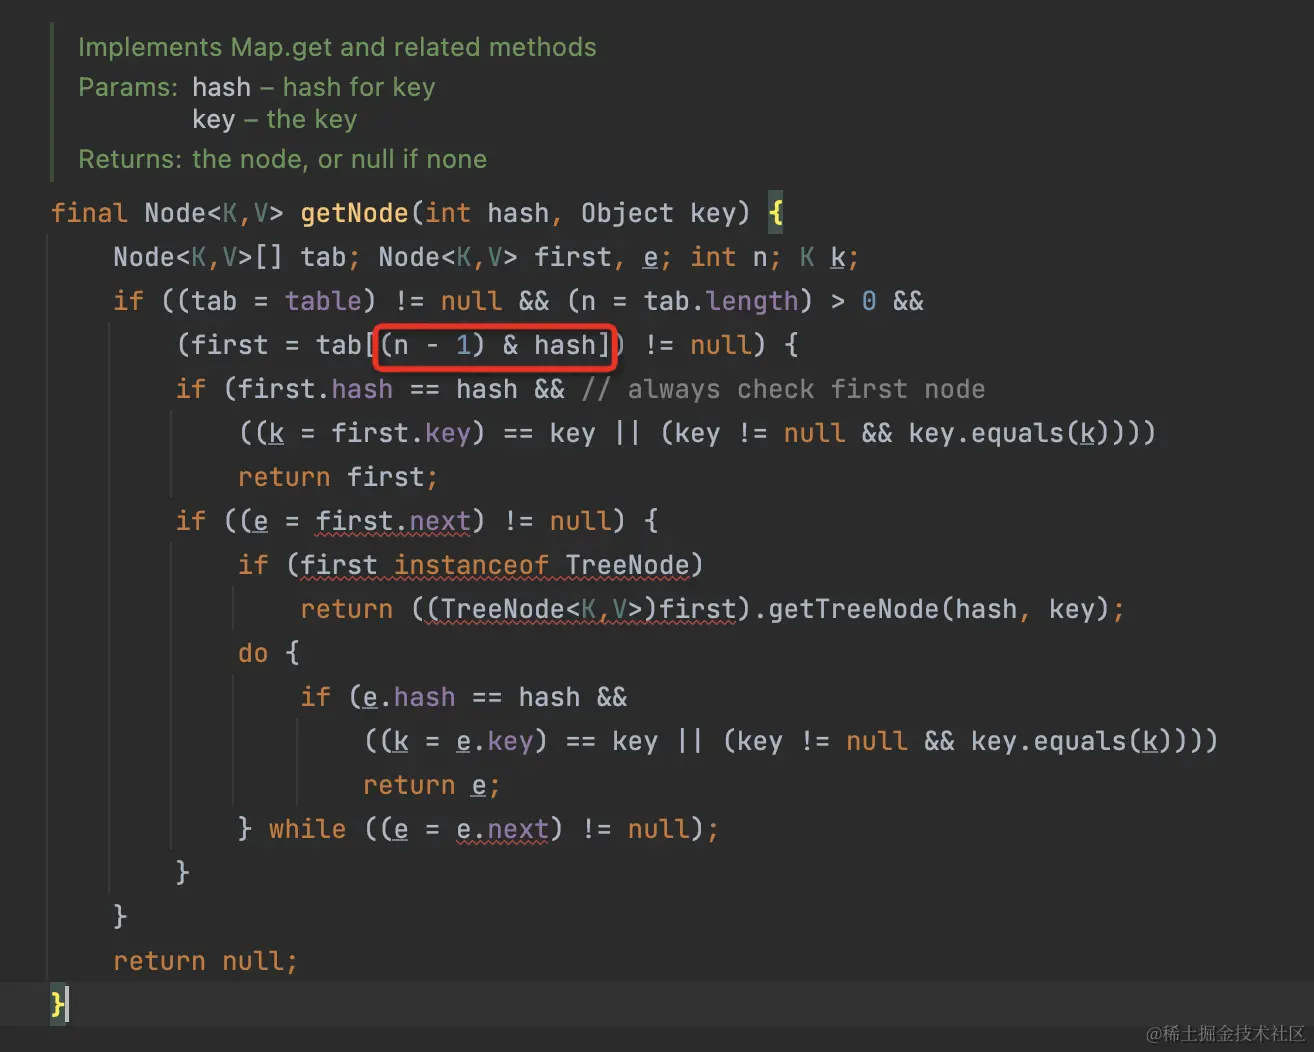Click the 'Params:' label in the doc comment
1314x1052 pixels.
tap(128, 87)
